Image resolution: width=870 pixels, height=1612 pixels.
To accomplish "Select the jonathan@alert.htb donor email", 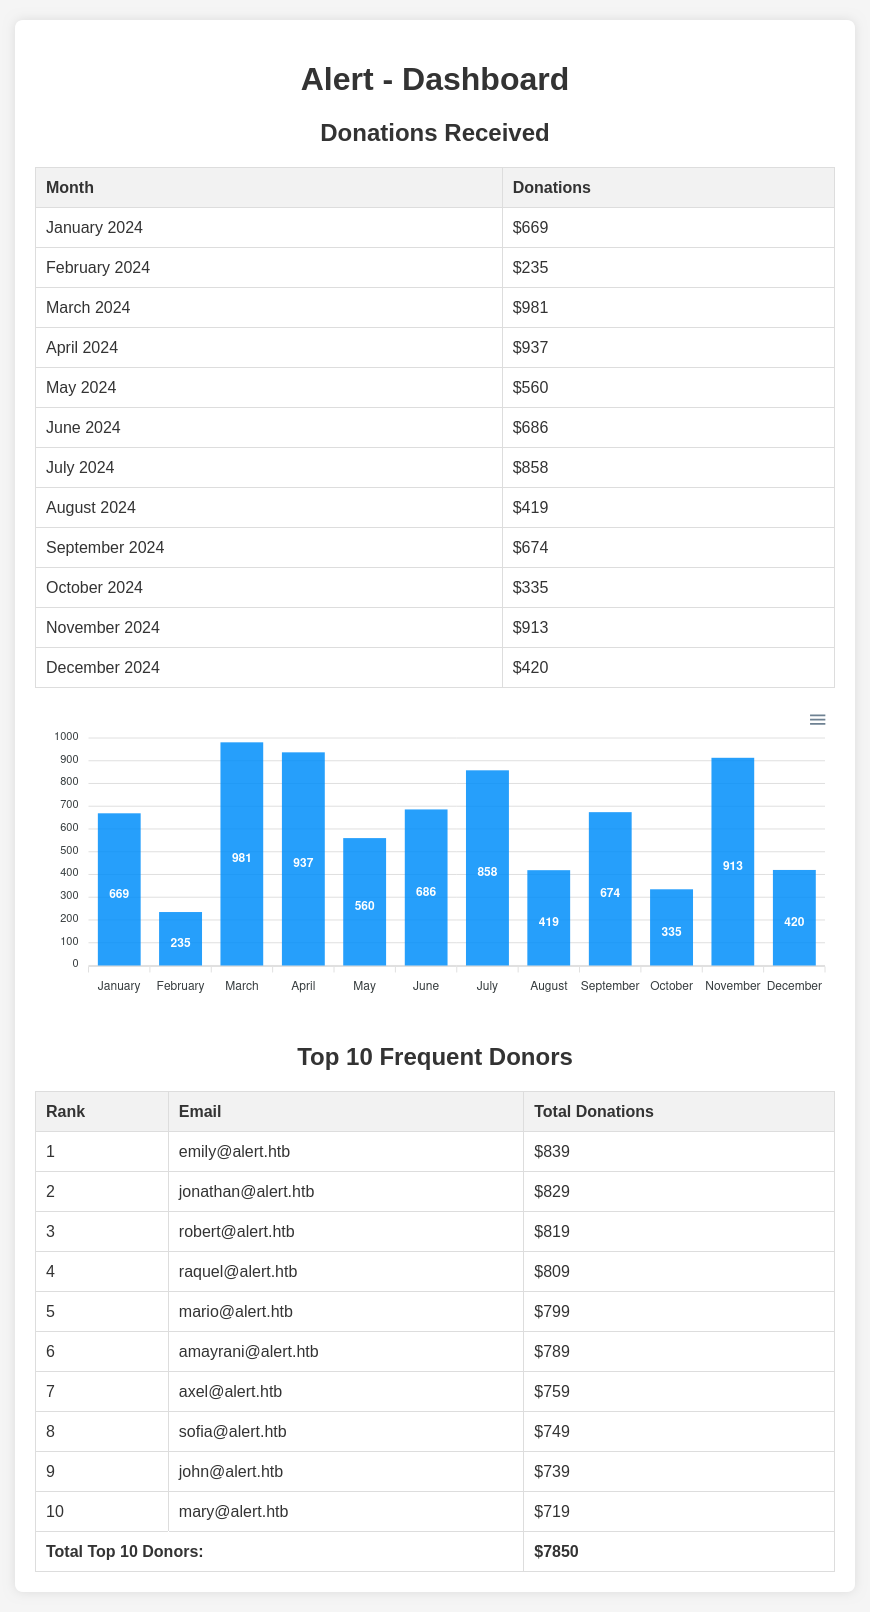I will click(x=246, y=1192).
